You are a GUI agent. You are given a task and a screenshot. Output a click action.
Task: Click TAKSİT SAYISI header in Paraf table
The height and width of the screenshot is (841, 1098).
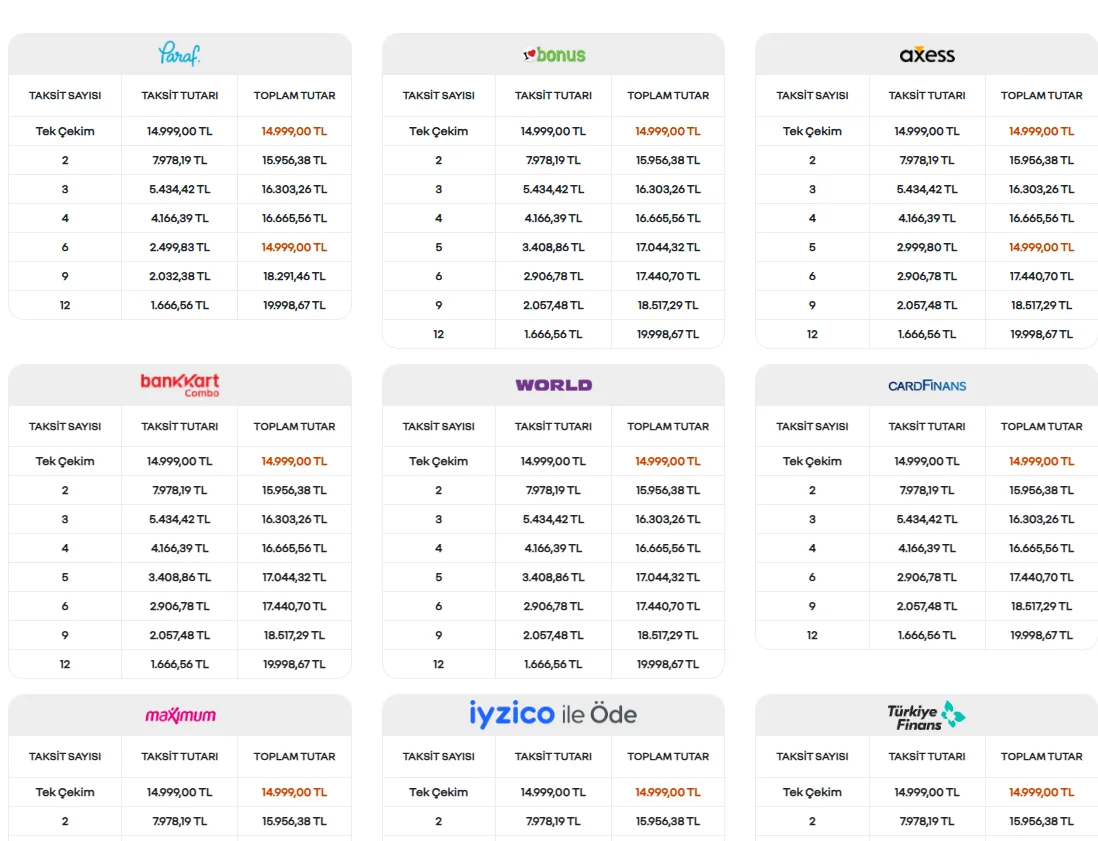point(65,95)
